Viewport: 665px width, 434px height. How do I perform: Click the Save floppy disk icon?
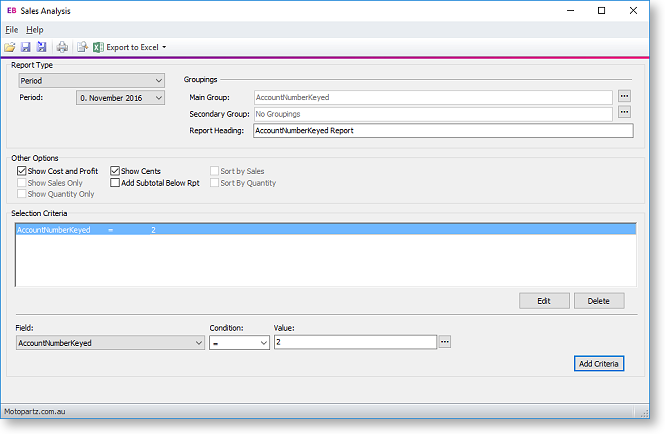pos(25,47)
